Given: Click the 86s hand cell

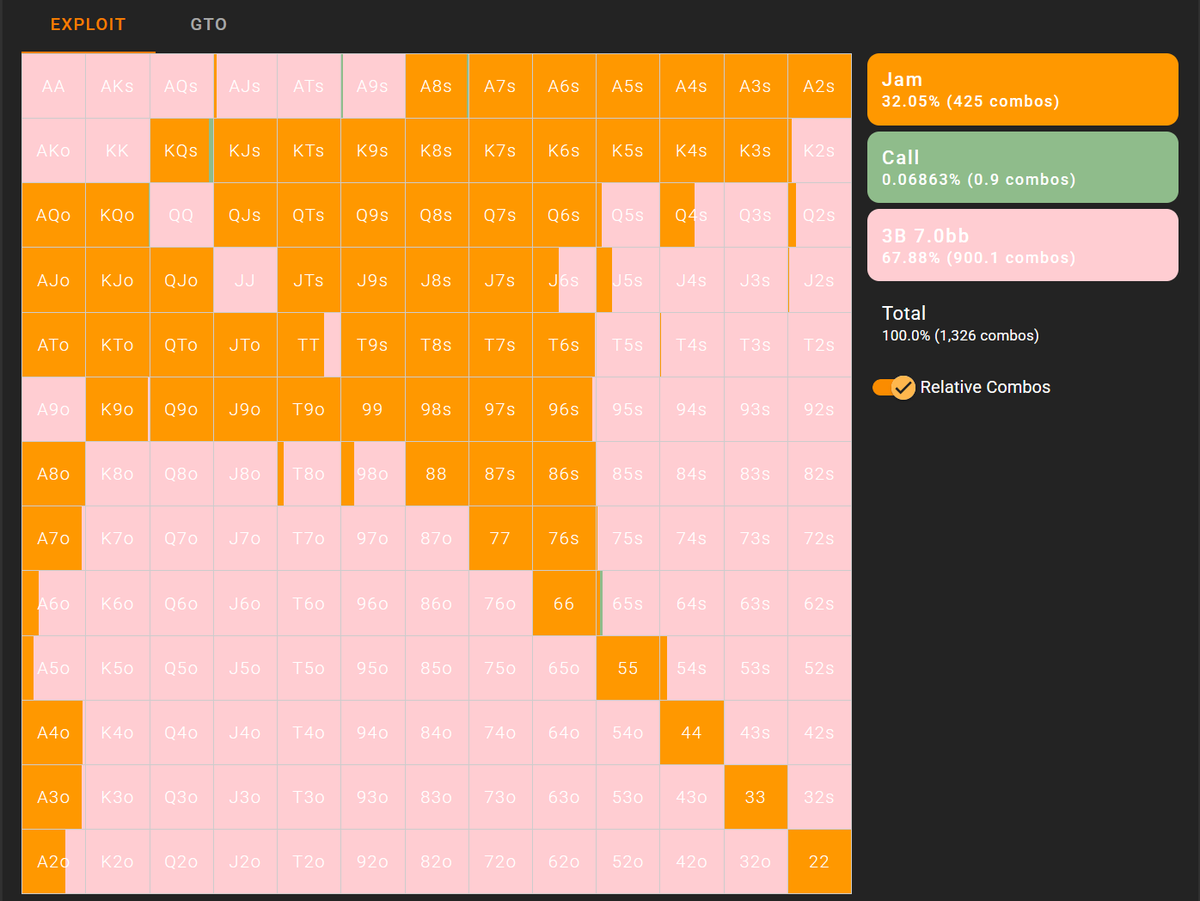Looking at the screenshot, I should [564, 474].
